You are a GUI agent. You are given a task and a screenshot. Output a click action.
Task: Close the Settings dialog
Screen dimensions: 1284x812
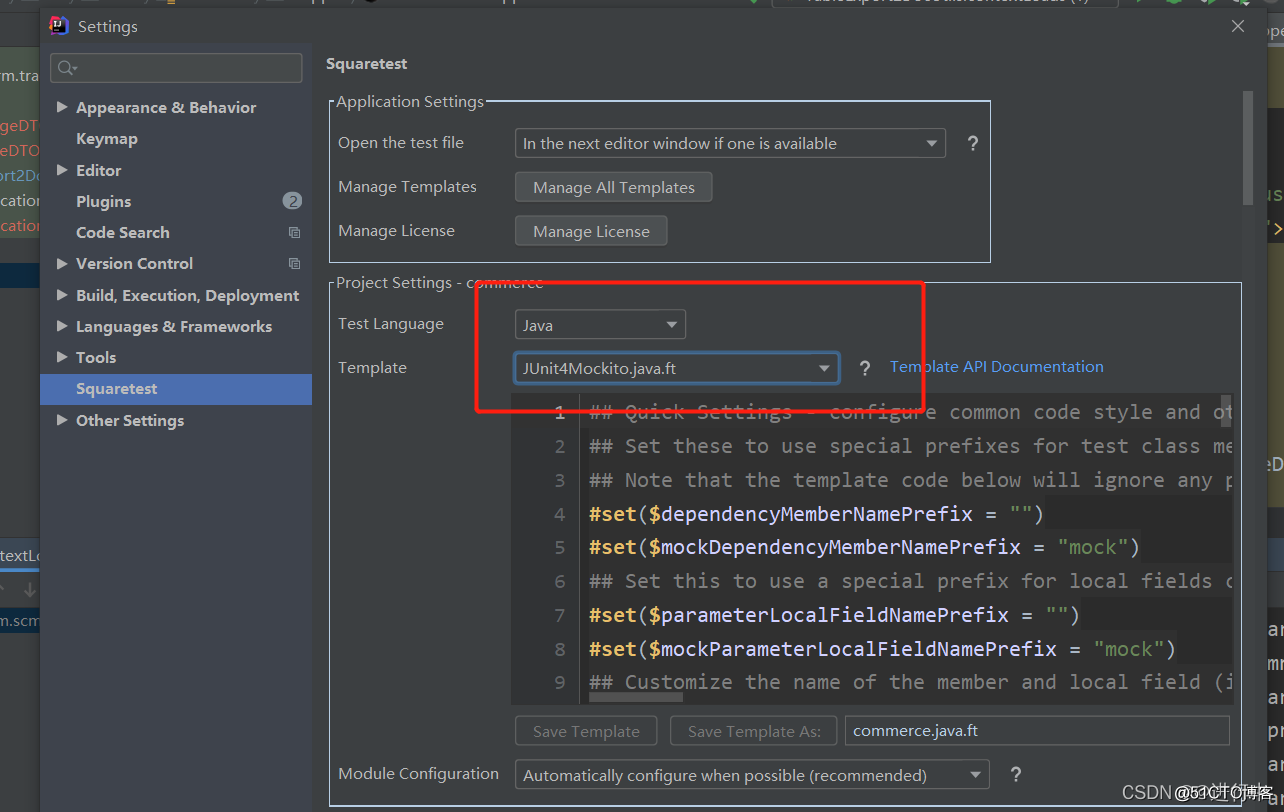[1238, 26]
